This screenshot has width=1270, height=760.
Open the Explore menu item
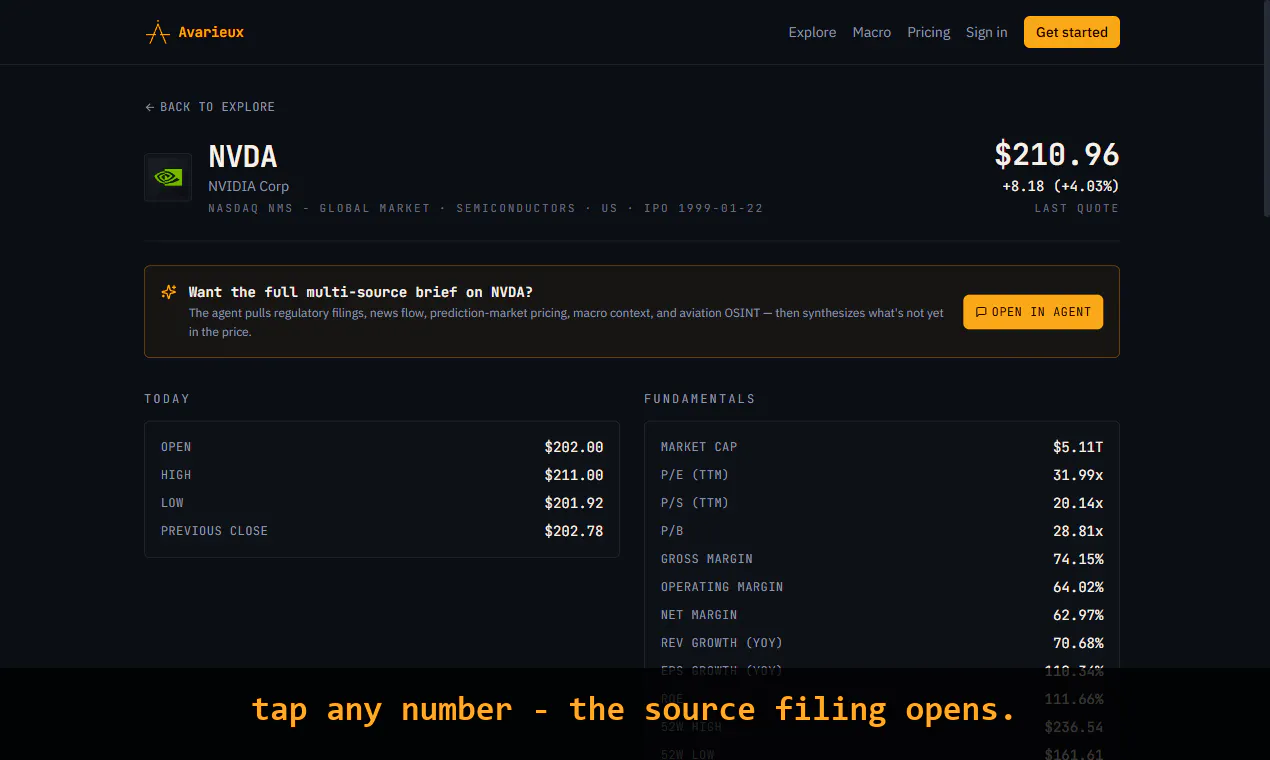tap(812, 32)
